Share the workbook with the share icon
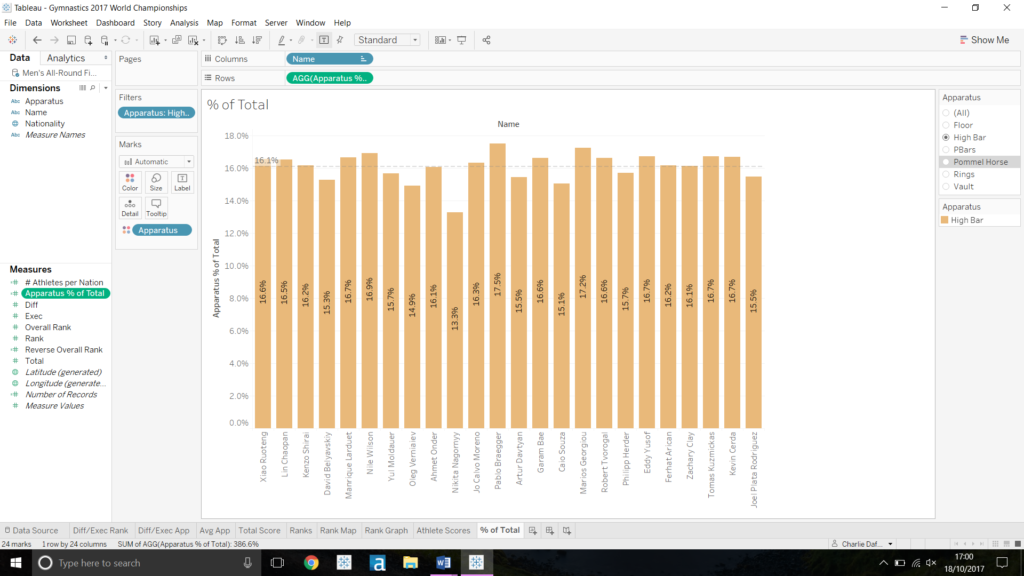The height and width of the screenshot is (576, 1024). [x=487, y=40]
